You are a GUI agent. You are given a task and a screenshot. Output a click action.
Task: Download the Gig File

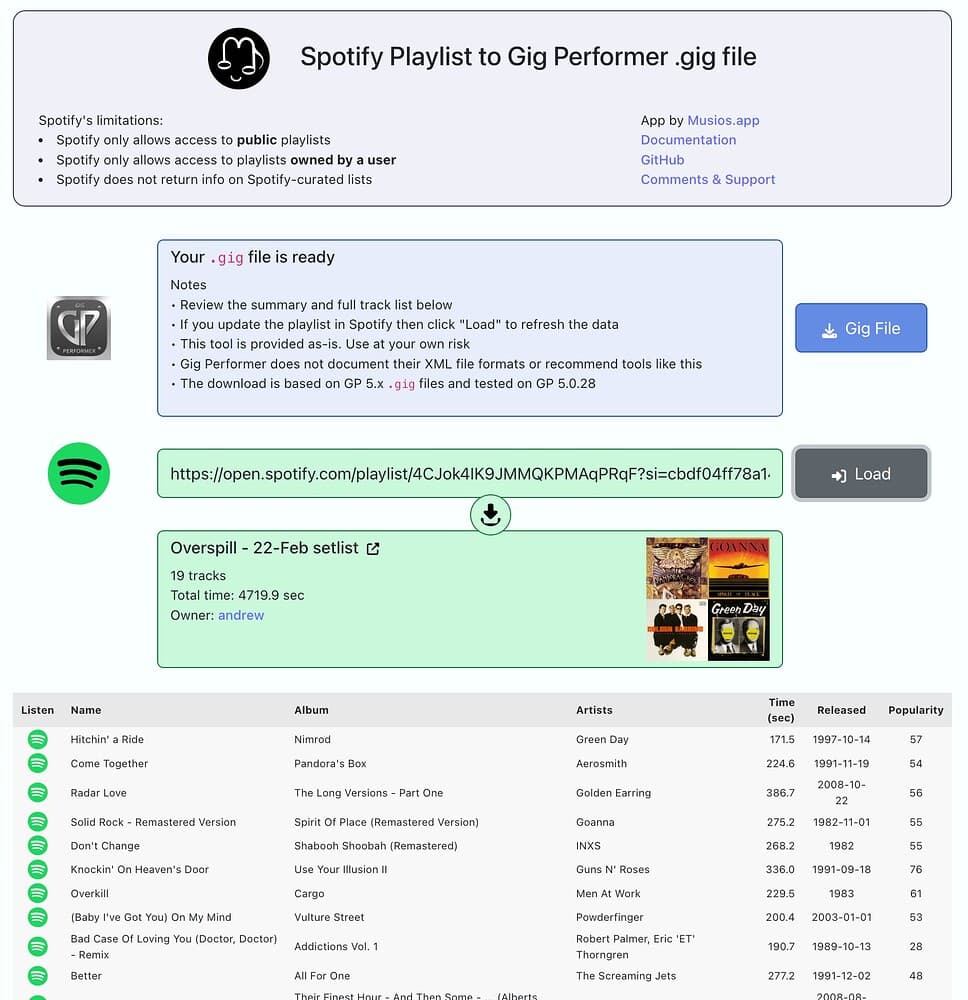point(860,328)
